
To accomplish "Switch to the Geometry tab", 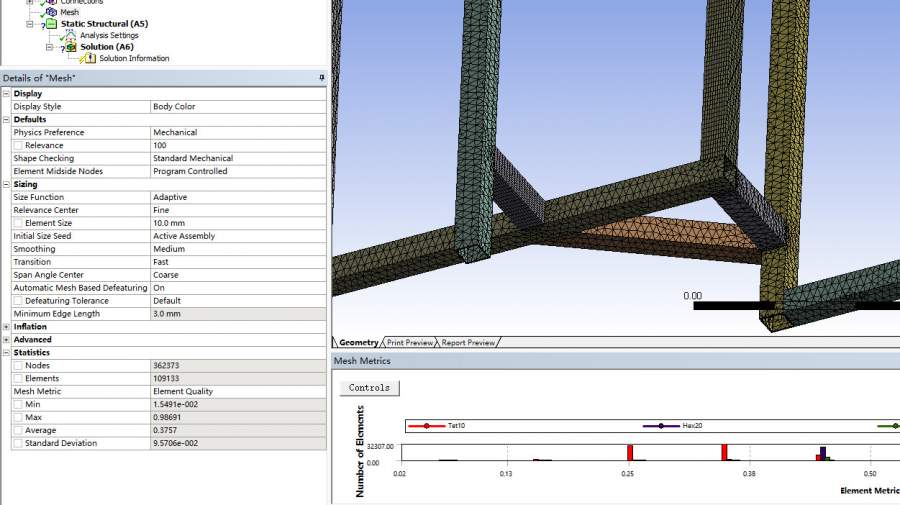I will (x=358, y=343).
